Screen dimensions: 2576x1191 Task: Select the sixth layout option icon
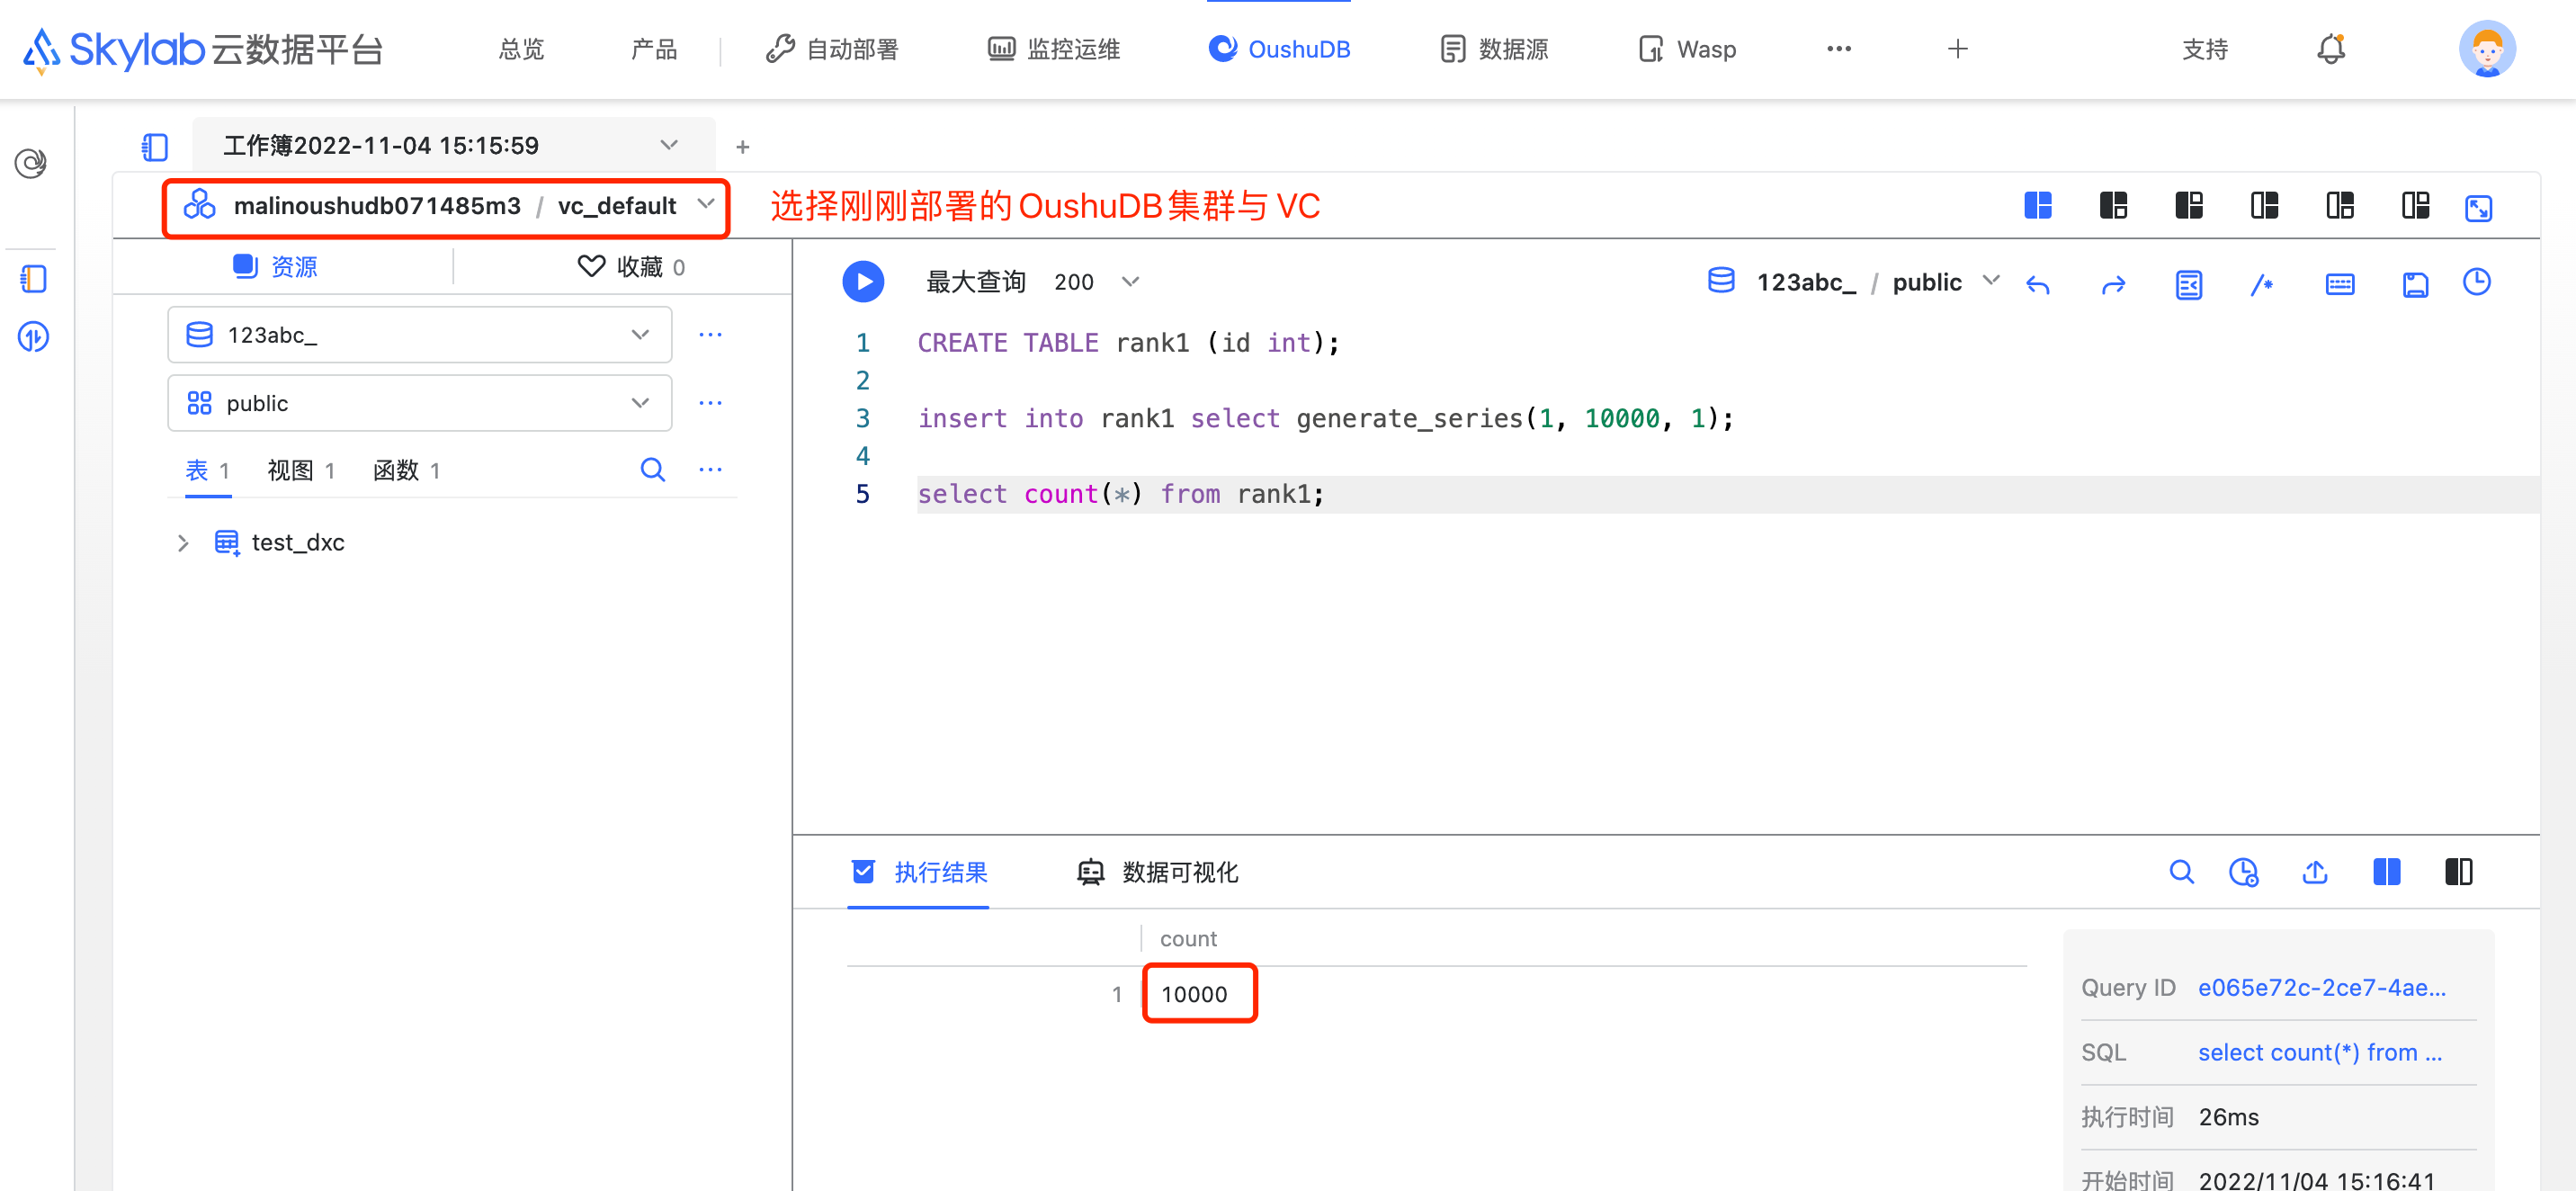click(x=2415, y=205)
